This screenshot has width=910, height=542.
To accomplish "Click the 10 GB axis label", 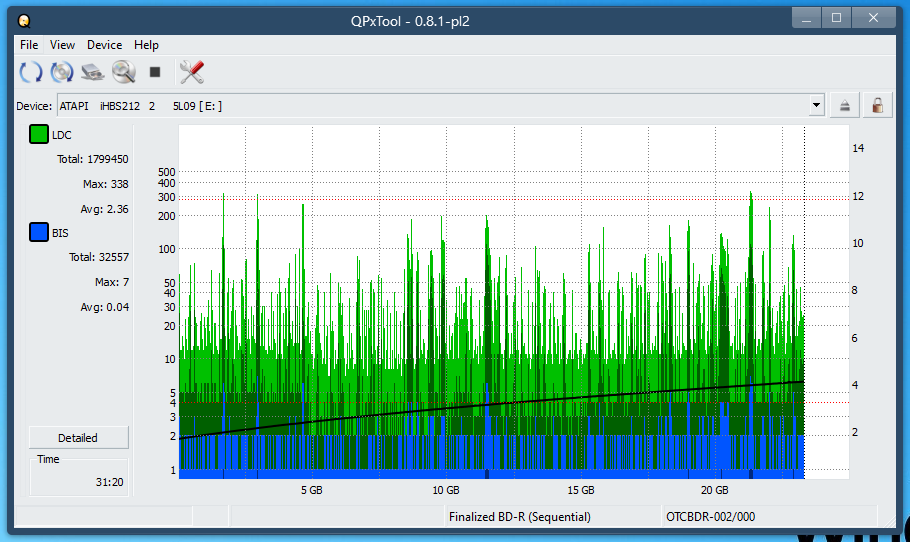I will (446, 490).
